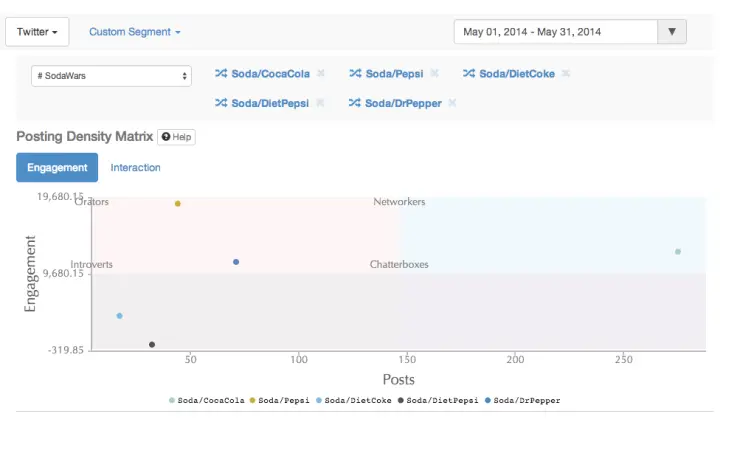The width and height of the screenshot is (740, 456).
Task: Click the shuffle icon beside Soda/CocaCola
Action: coord(222,73)
